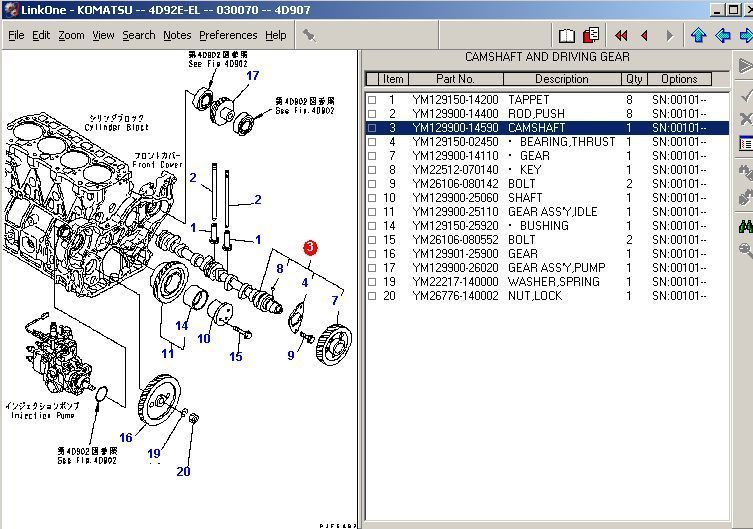Select part number YM129901-25900 GEAR row

click(x=547, y=253)
